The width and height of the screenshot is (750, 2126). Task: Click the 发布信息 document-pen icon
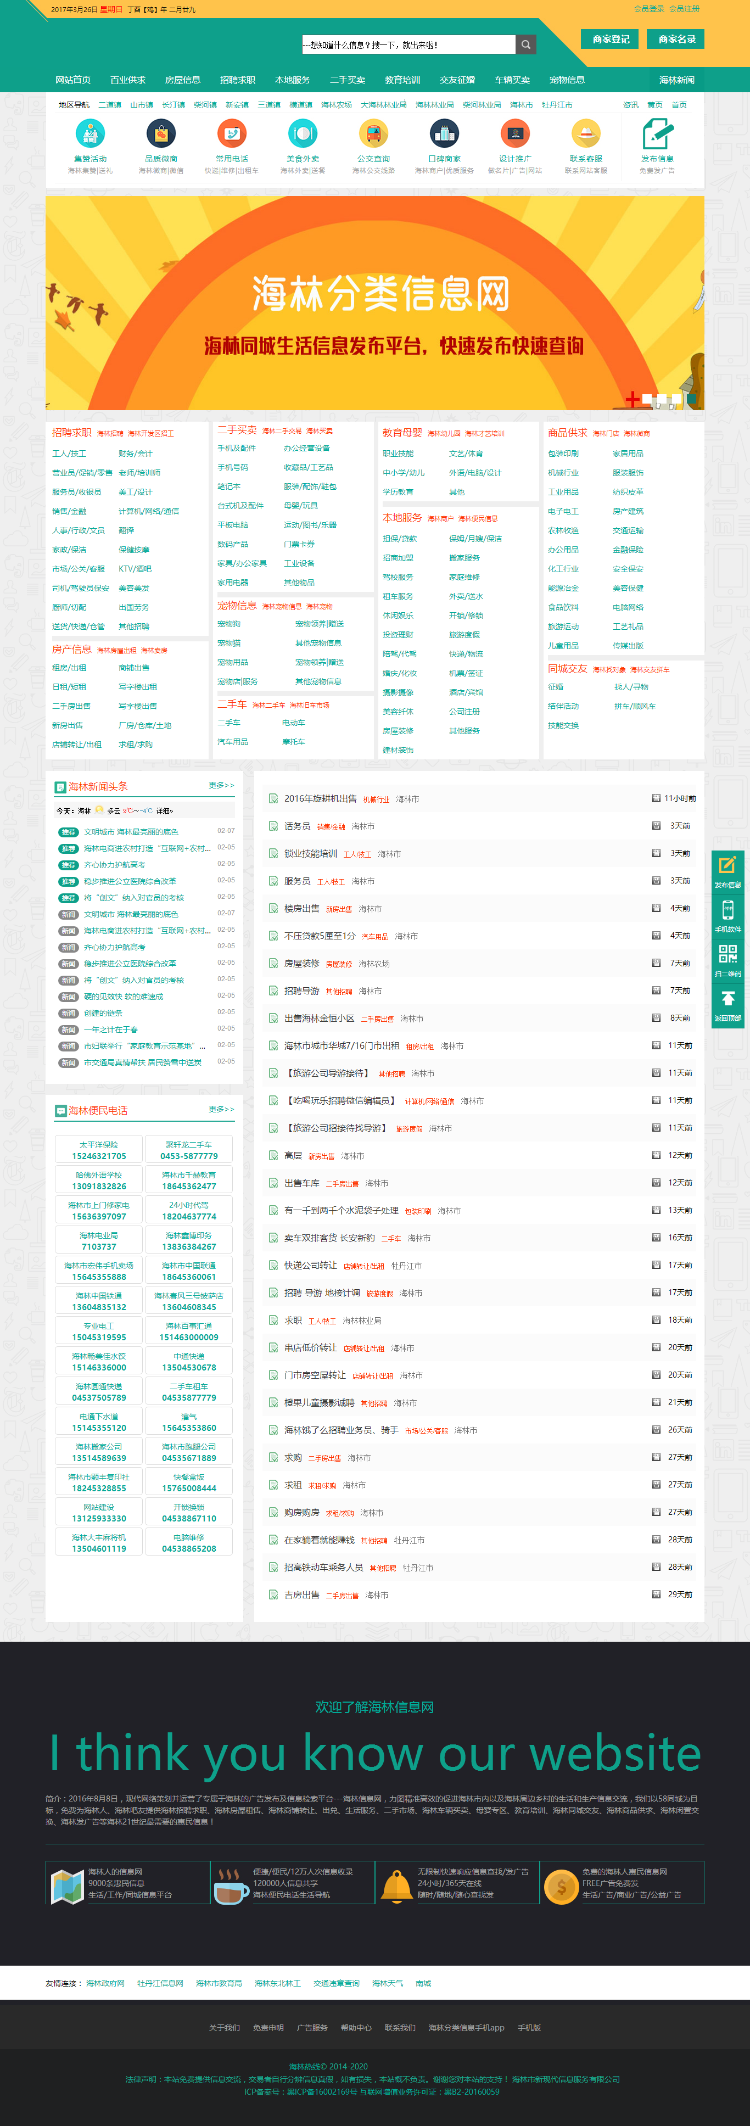pos(657,133)
